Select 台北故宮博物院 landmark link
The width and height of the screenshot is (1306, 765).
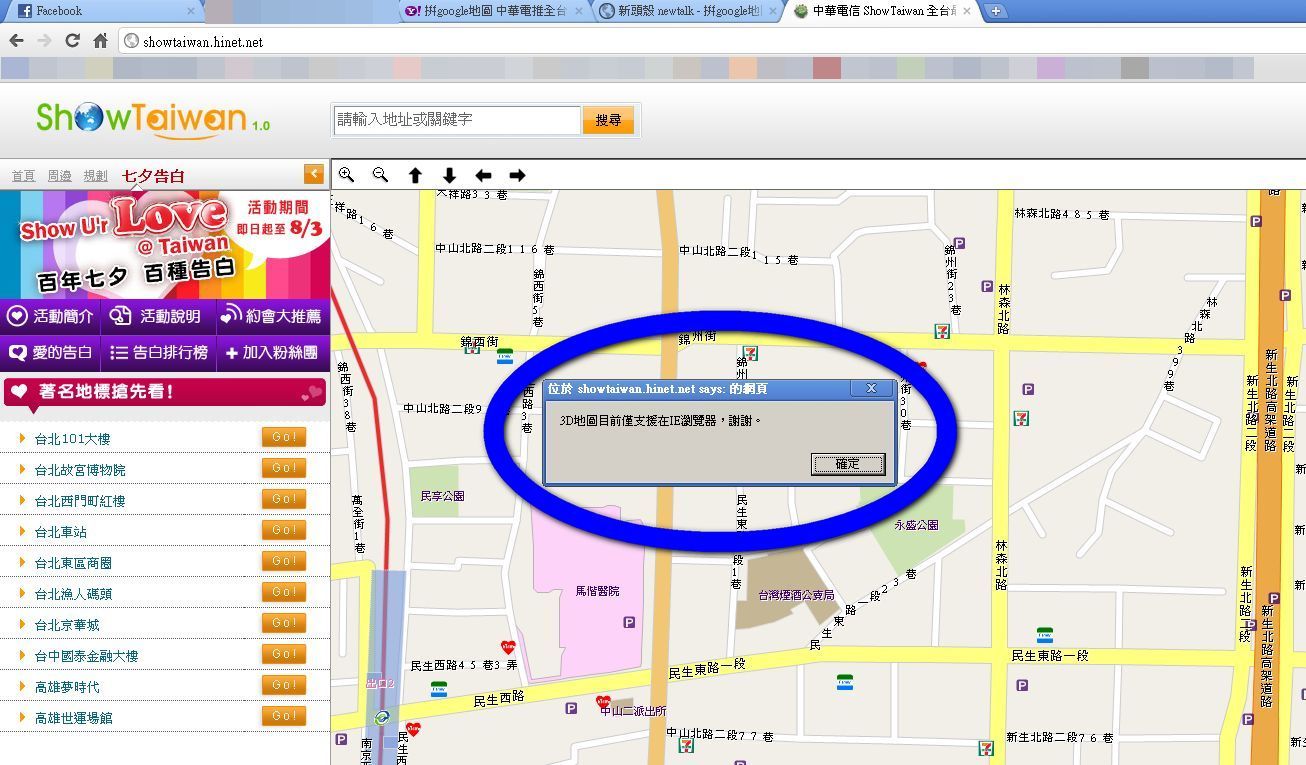coord(80,470)
